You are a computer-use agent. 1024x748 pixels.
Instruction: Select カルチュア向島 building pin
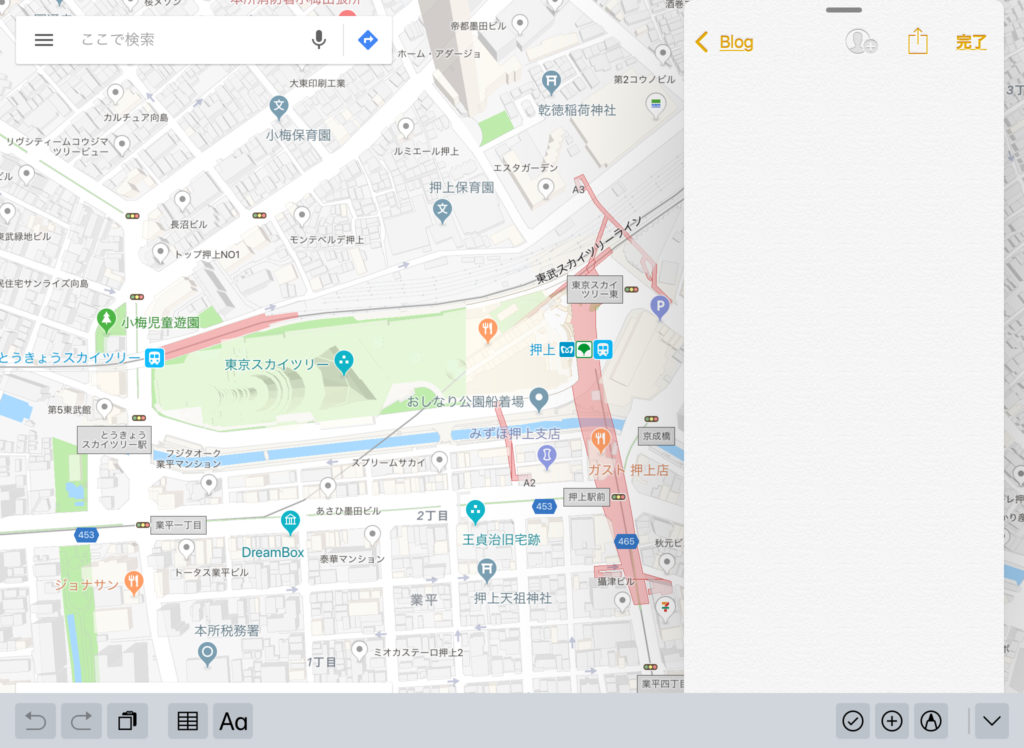pos(115,94)
